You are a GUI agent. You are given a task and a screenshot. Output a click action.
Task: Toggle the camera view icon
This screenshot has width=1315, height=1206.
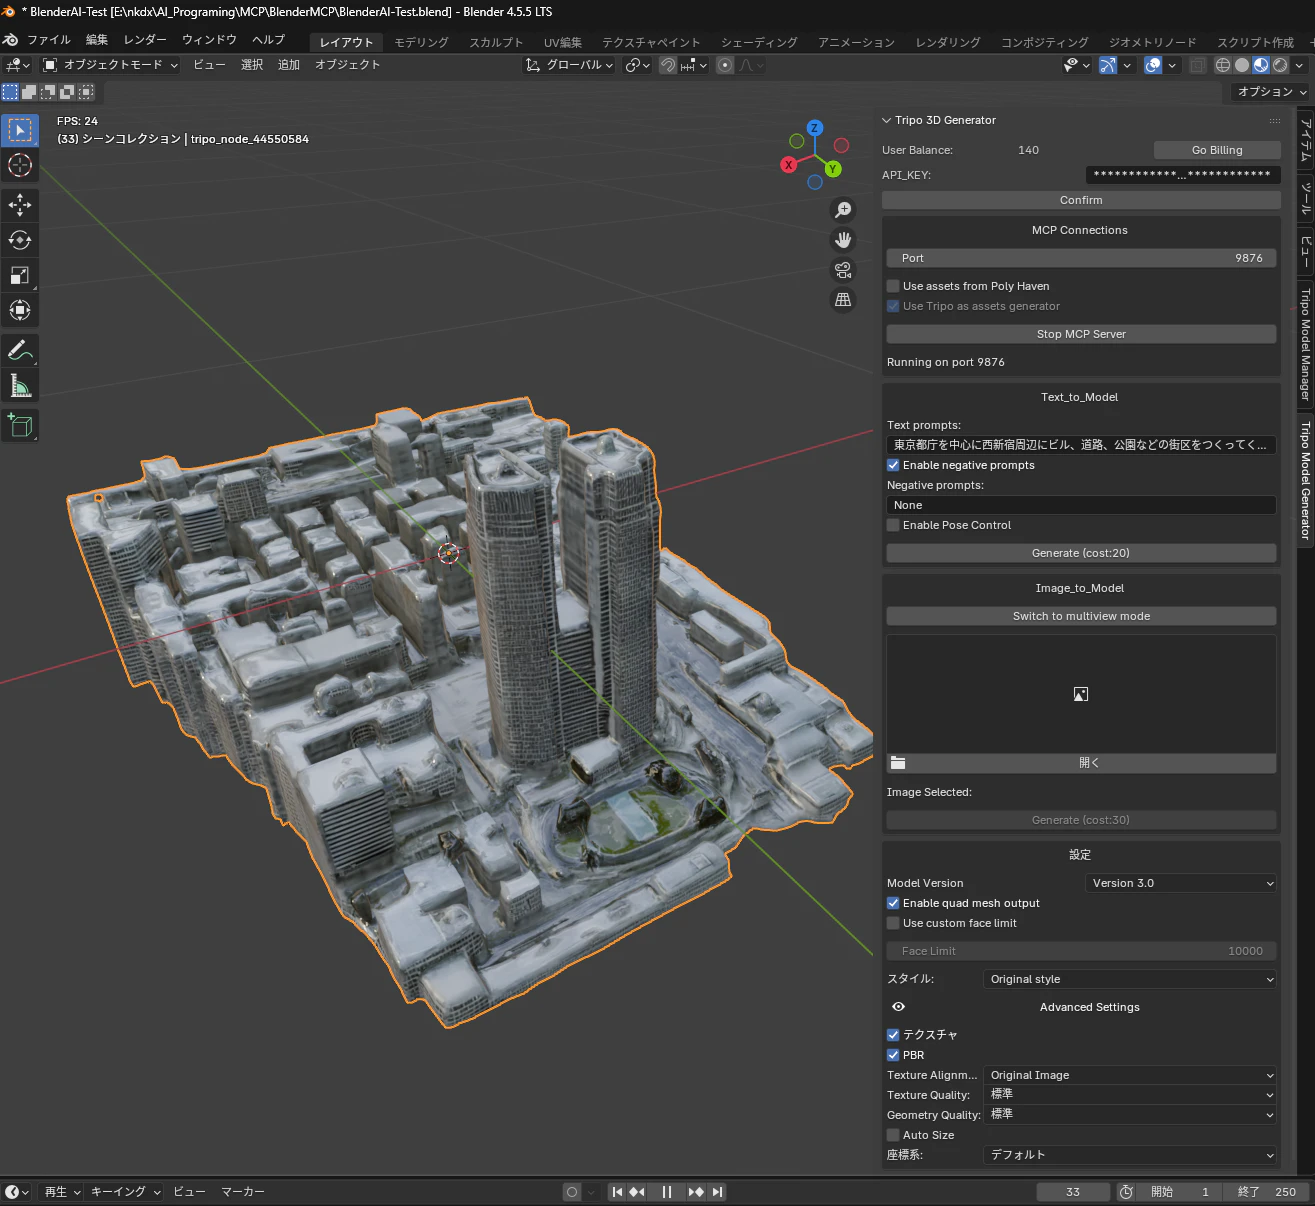coord(844,270)
